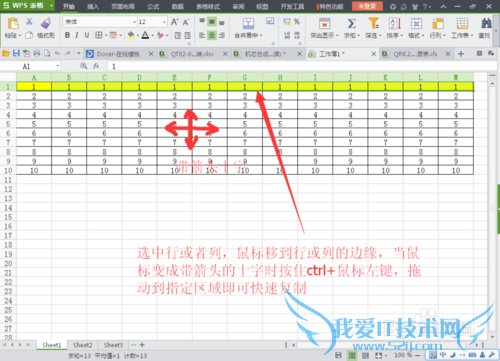
Task: Click the Wrap Text icon
Action: pos(270,21)
